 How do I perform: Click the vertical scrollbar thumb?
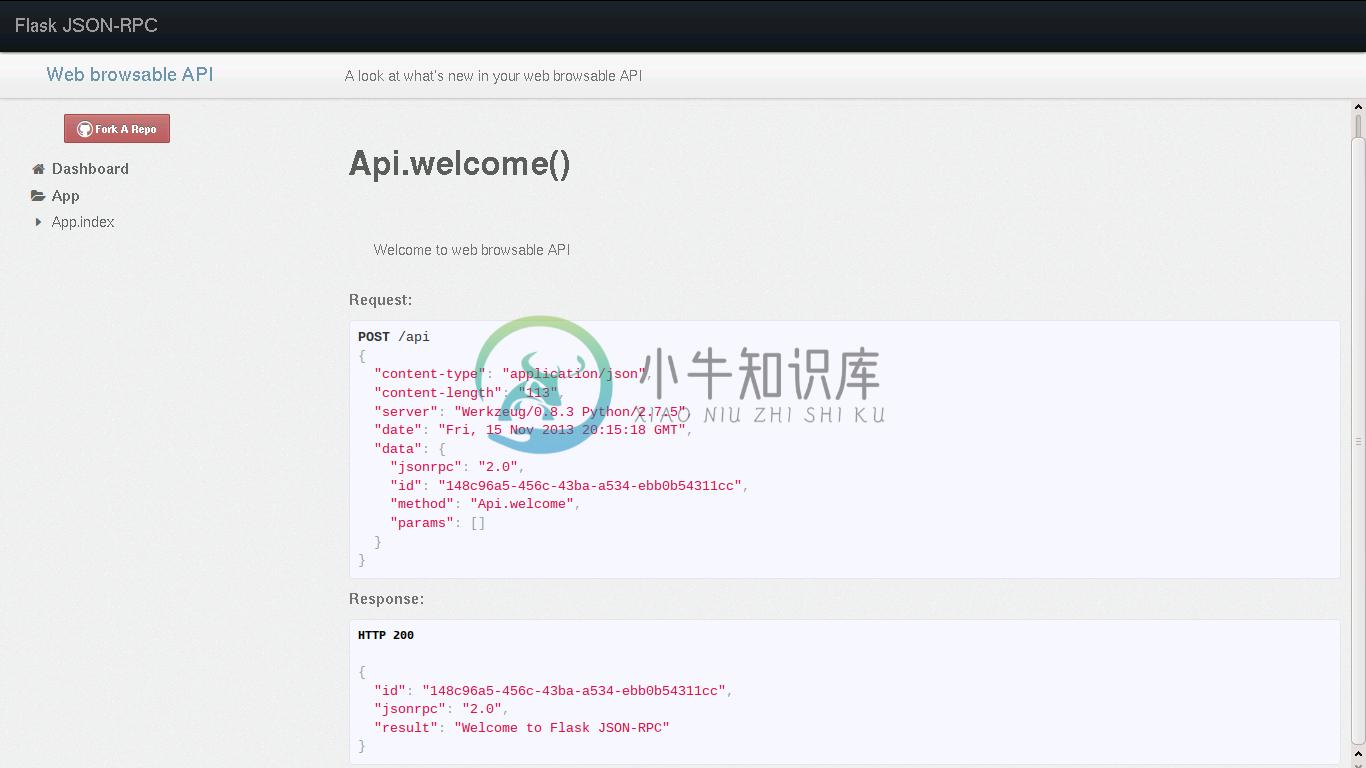click(x=1358, y=441)
